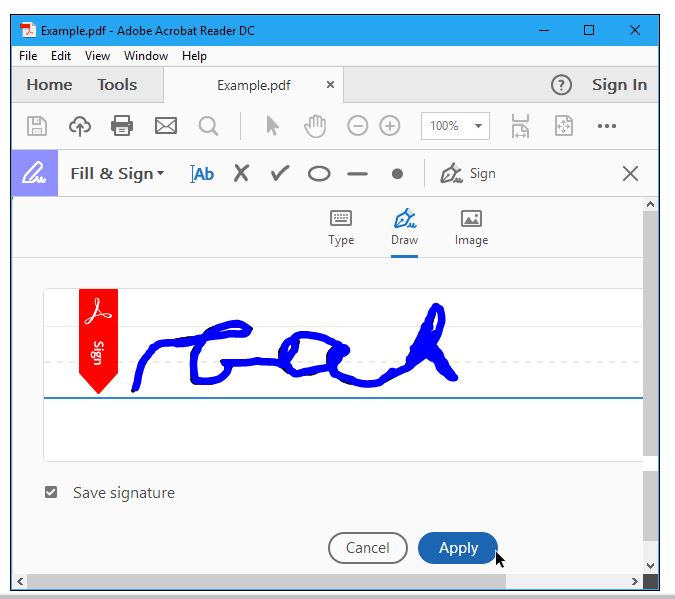
Task: Open the View menu
Action: [97, 56]
